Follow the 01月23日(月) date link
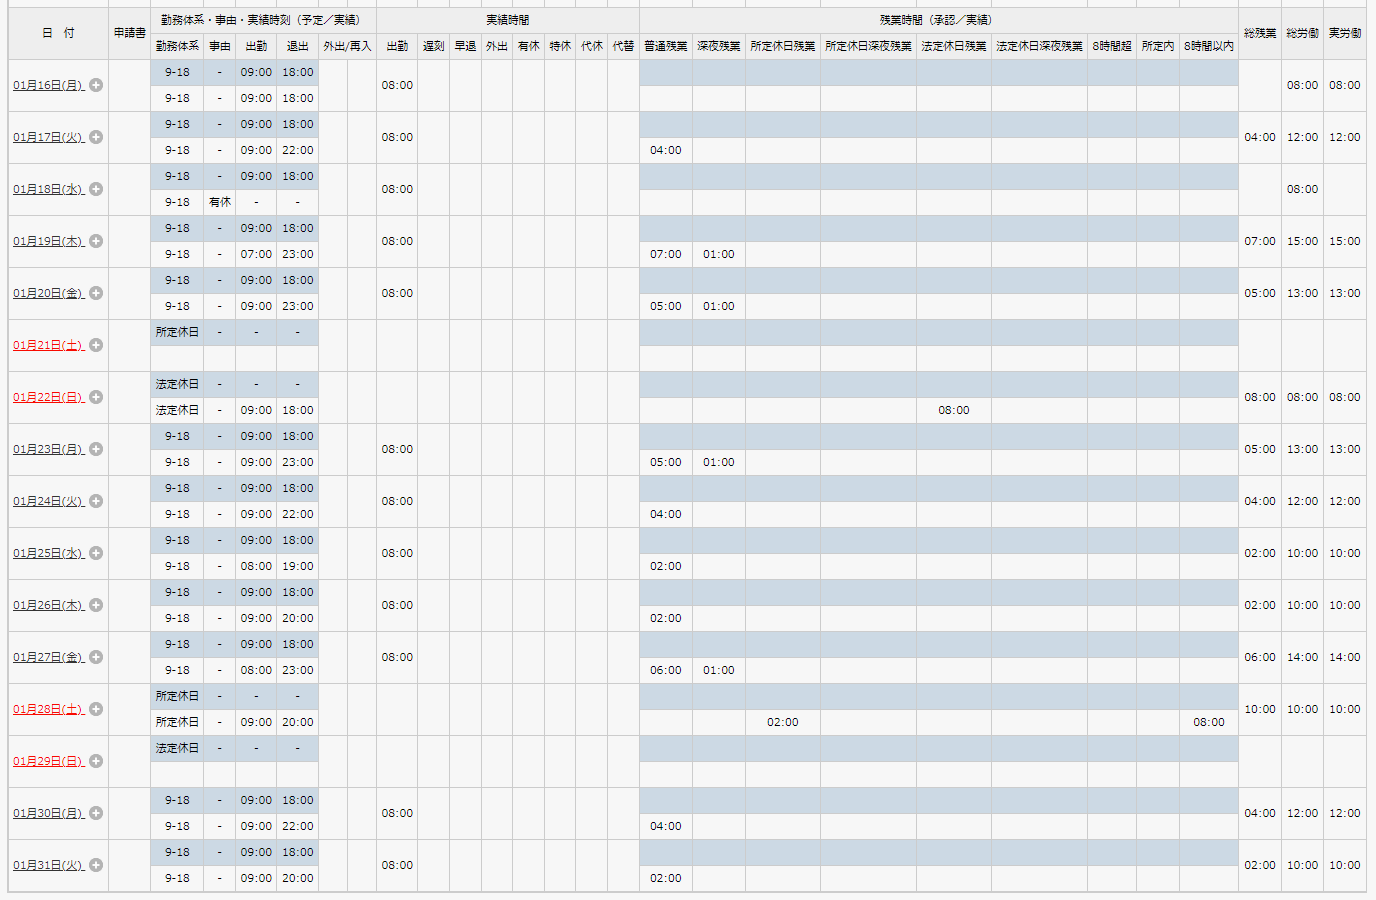This screenshot has height=900, width=1376. click(48, 449)
